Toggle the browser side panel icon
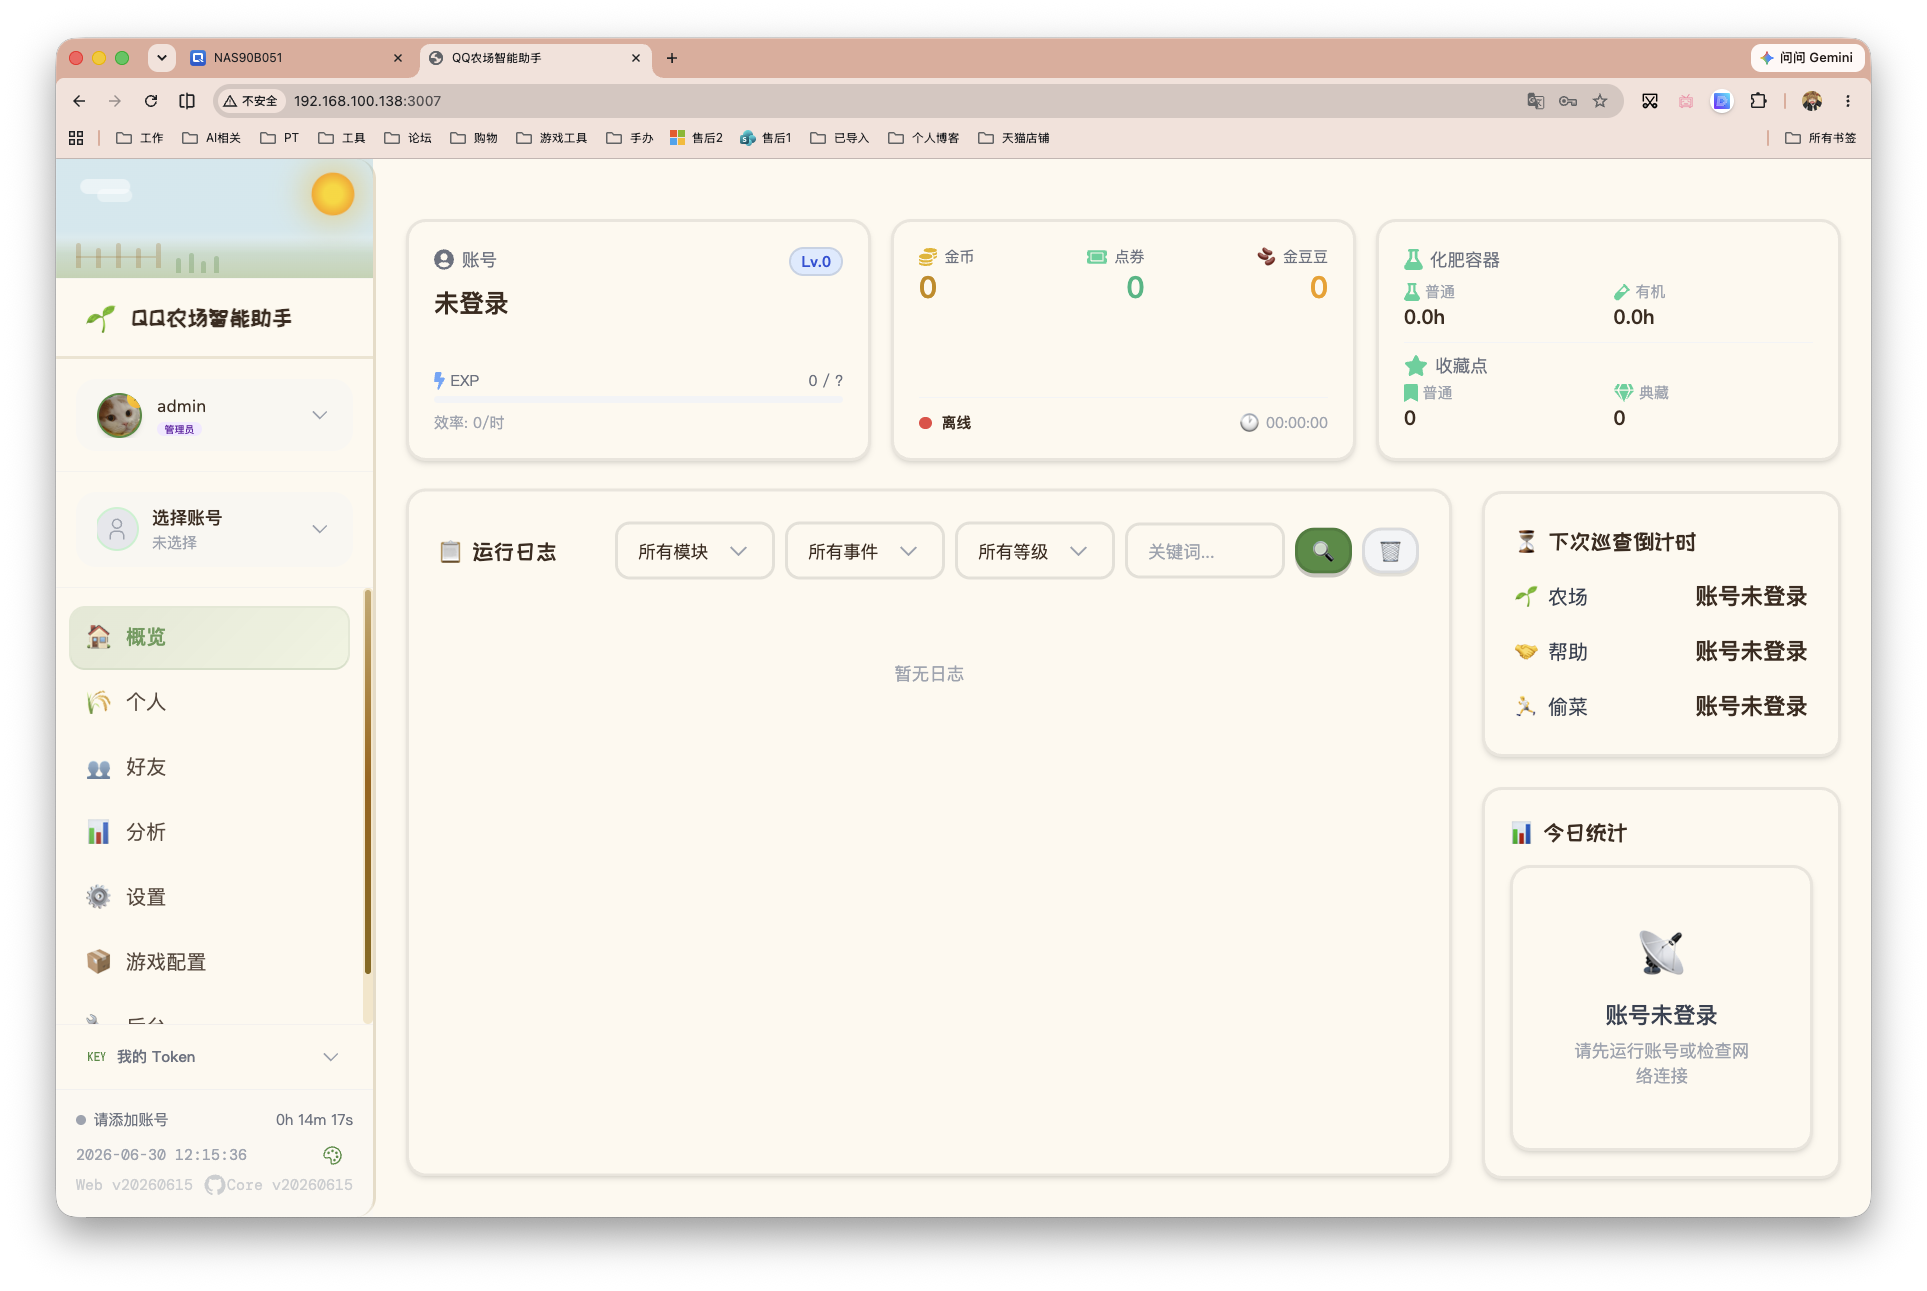 (x=187, y=101)
